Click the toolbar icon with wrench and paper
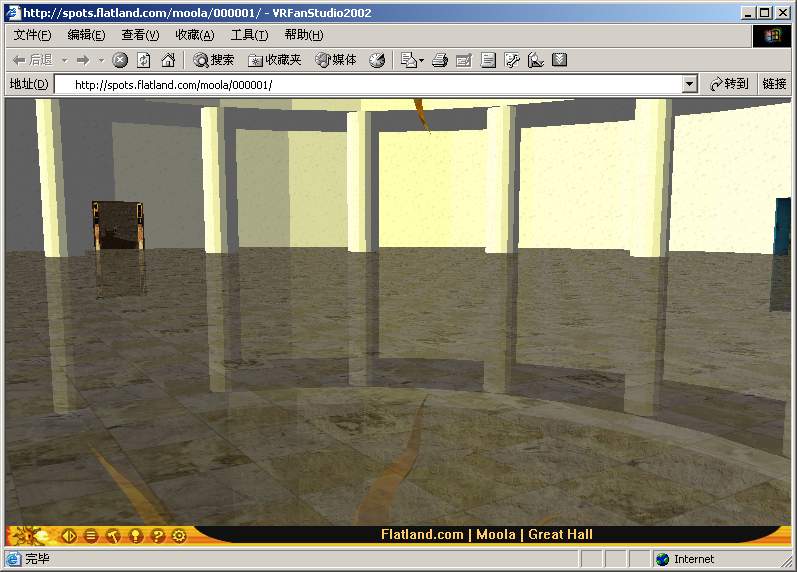This screenshot has width=797, height=572. [512, 61]
